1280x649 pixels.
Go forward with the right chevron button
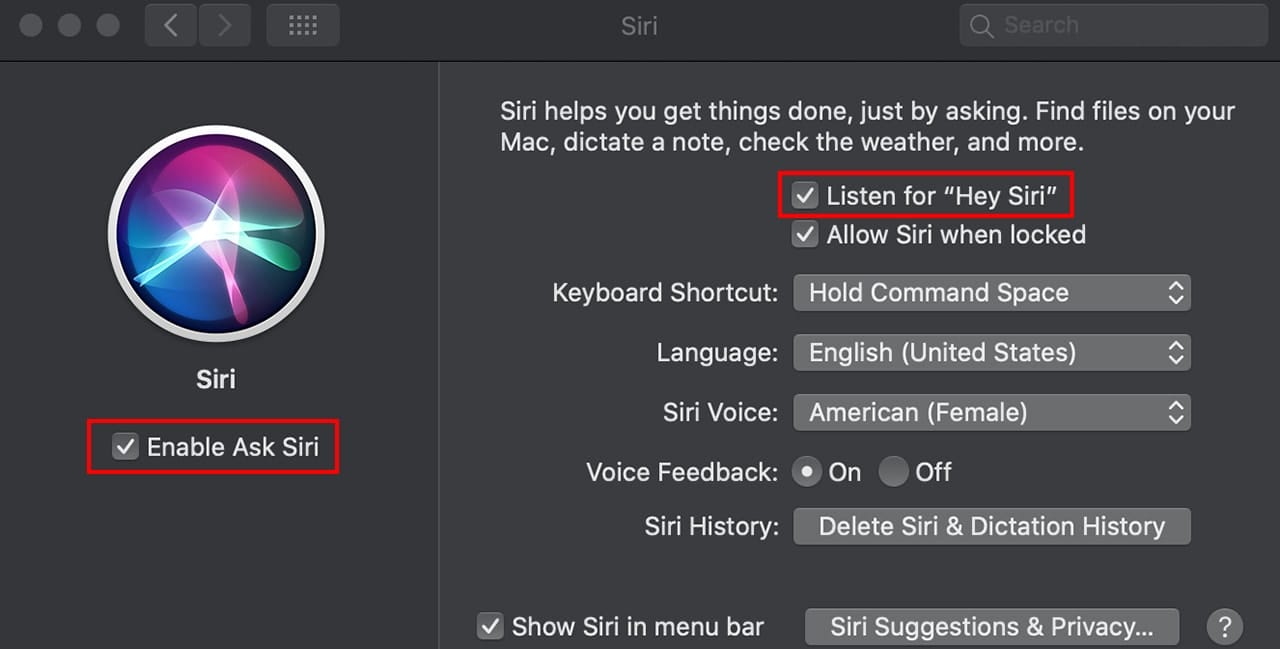point(225,25)
